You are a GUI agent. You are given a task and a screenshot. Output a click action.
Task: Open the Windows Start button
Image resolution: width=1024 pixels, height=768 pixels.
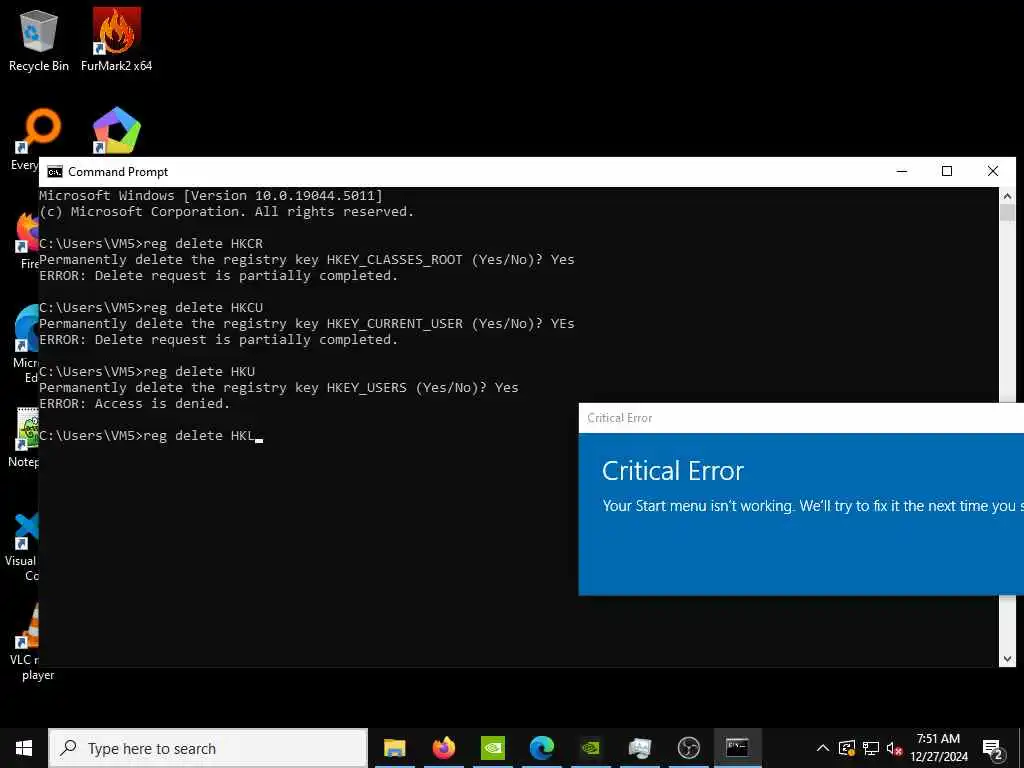pos(24,748)
